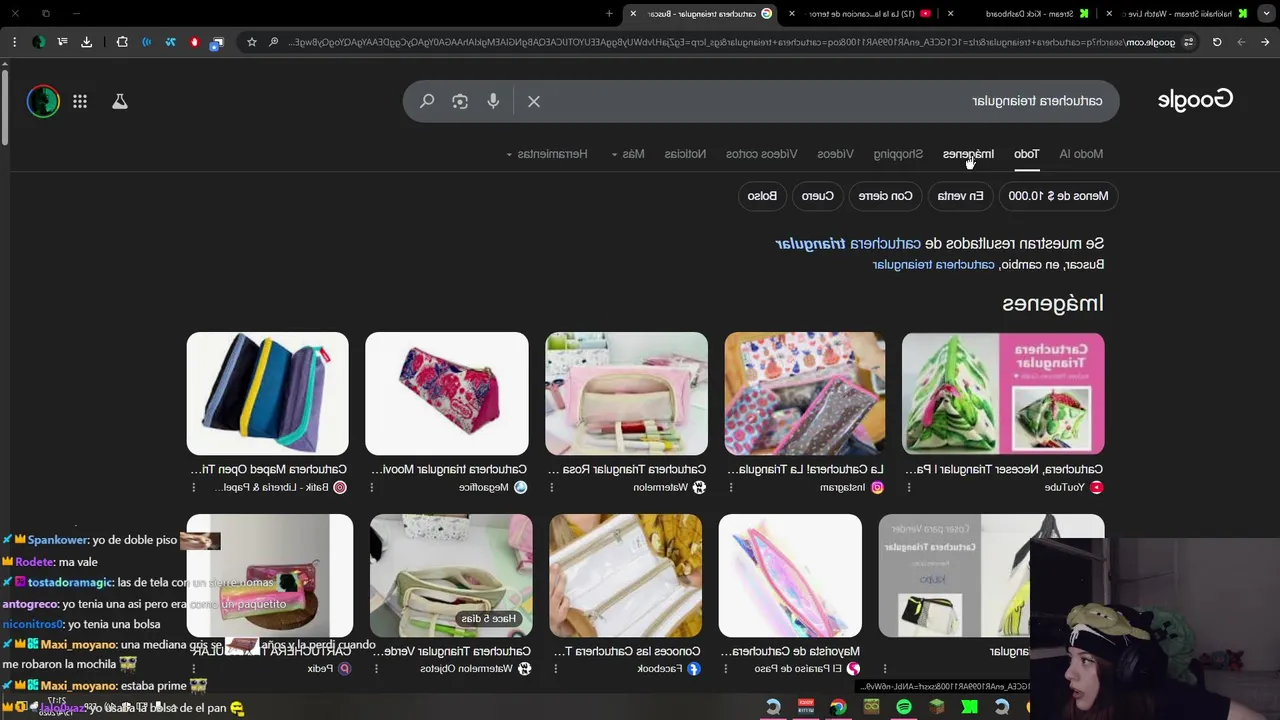Expand the Más dropdown
Viewport: 1280px width, 720px height.
(628, 154)
